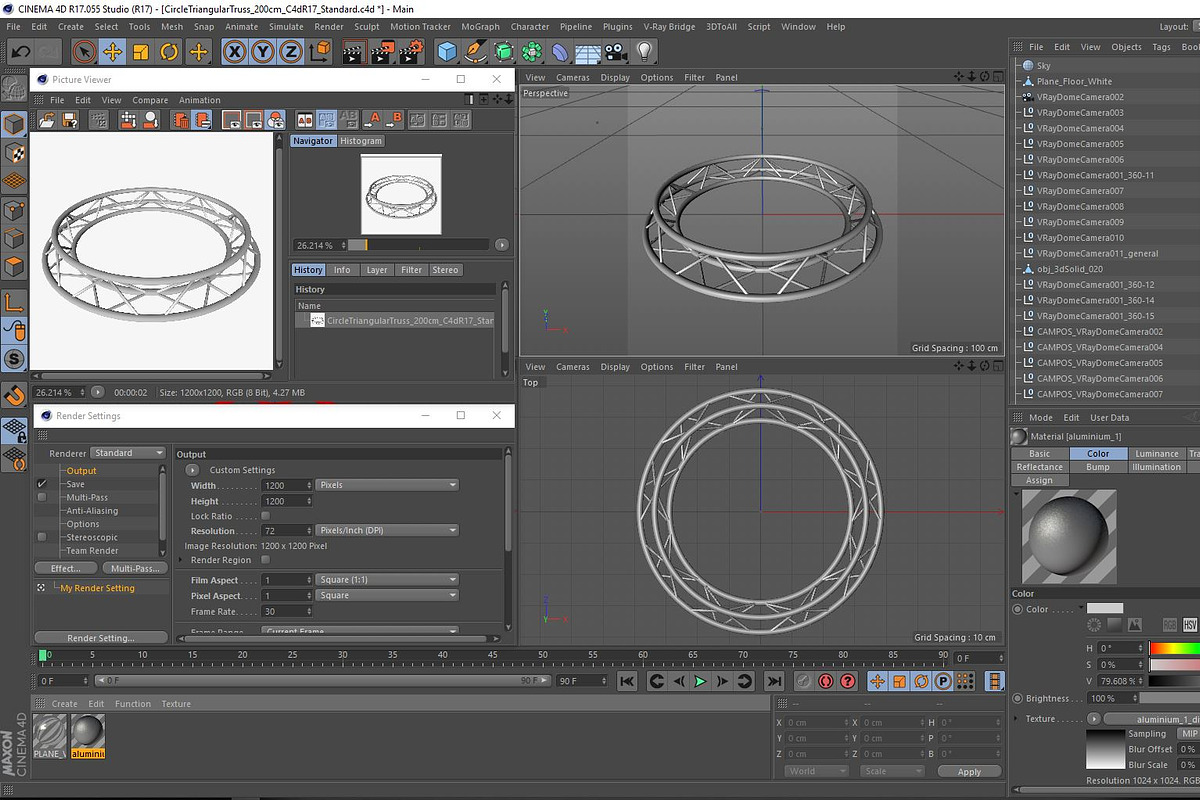Switch to the Histogram tab
The image size is (1200, 800).
point(361,141)
